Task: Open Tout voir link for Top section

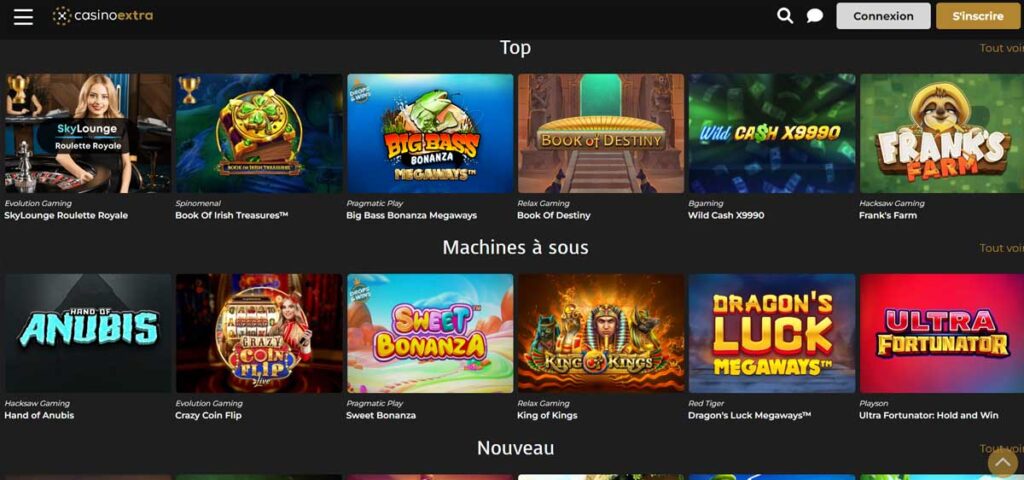Action: click(x=1001, y=48)
